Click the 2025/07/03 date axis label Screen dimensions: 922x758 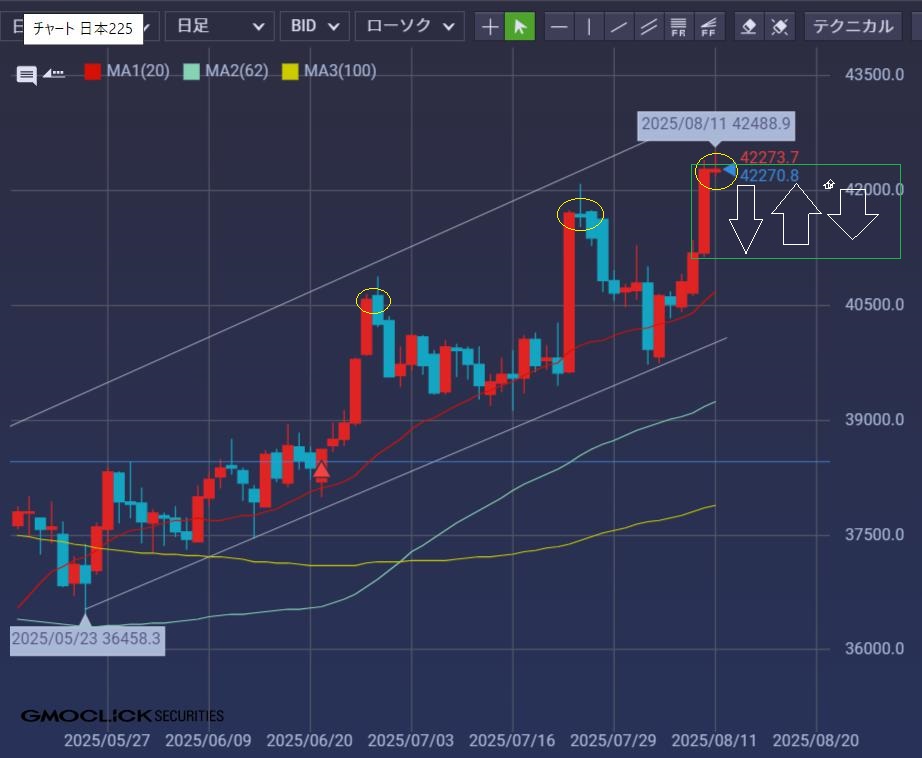pyautogui.click(x=410, y=740)
